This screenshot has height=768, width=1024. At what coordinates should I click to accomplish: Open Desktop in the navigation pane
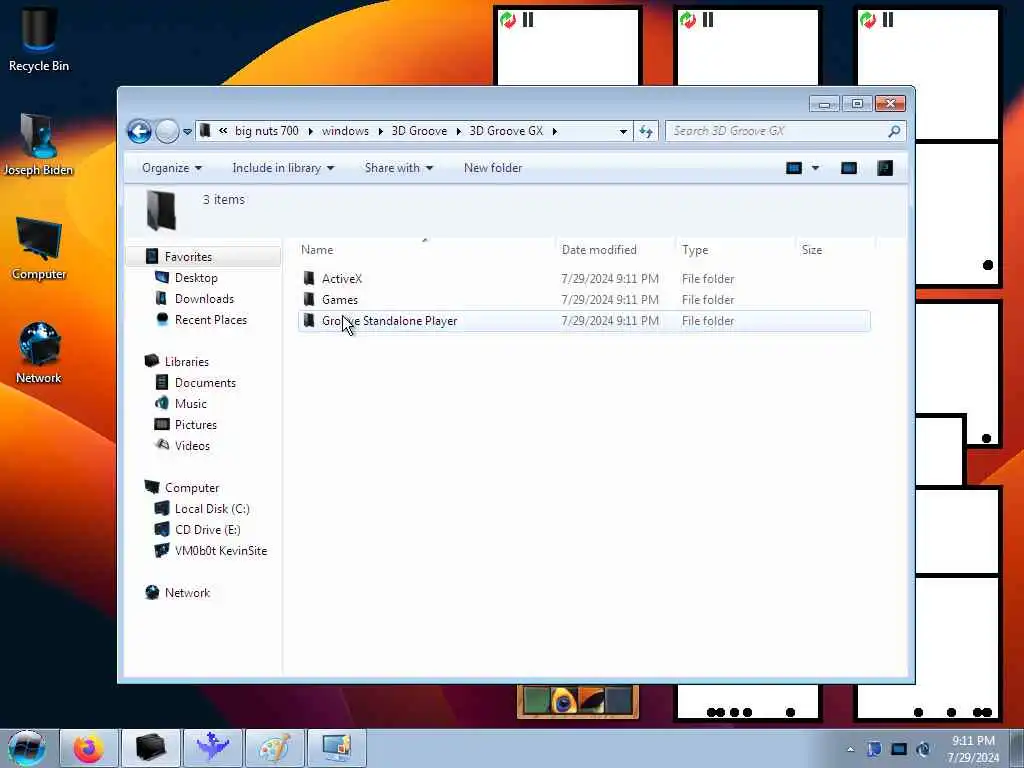click(x=196, y=278)
